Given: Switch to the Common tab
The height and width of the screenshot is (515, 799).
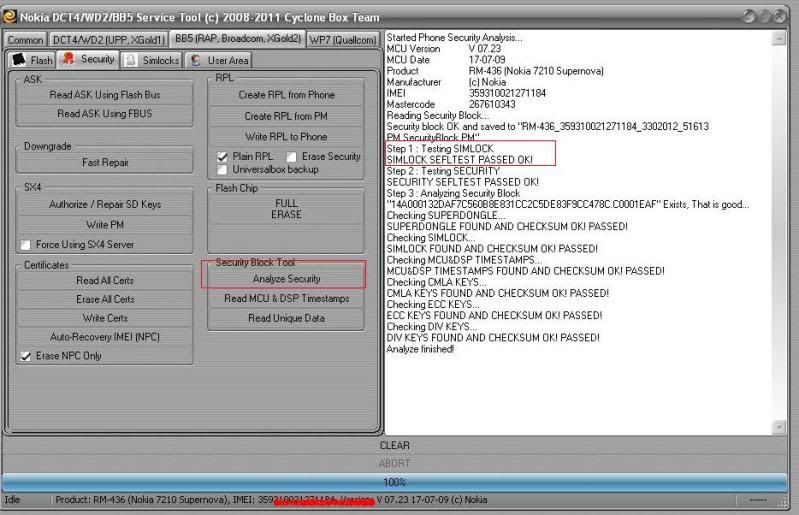Looking at the screenshot, I should click(25, 39).
